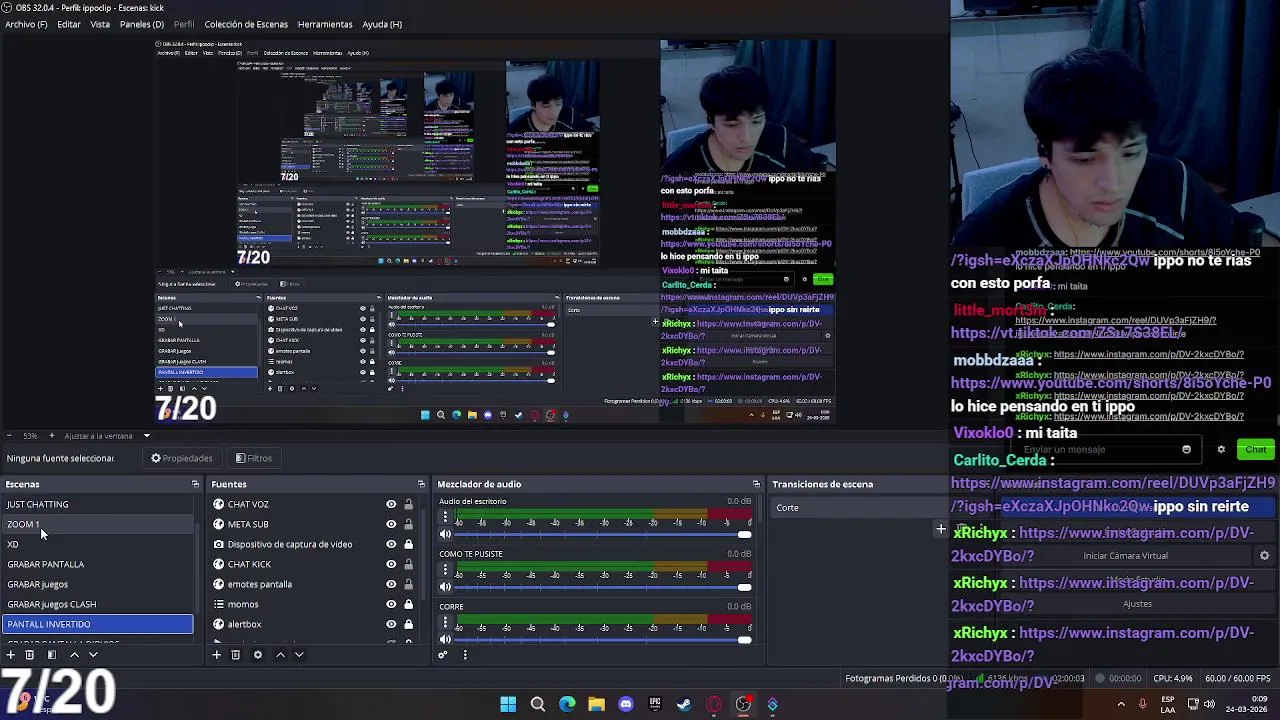Open the three-dot menu for Audio del escritorio

click(x=446, y=518)
